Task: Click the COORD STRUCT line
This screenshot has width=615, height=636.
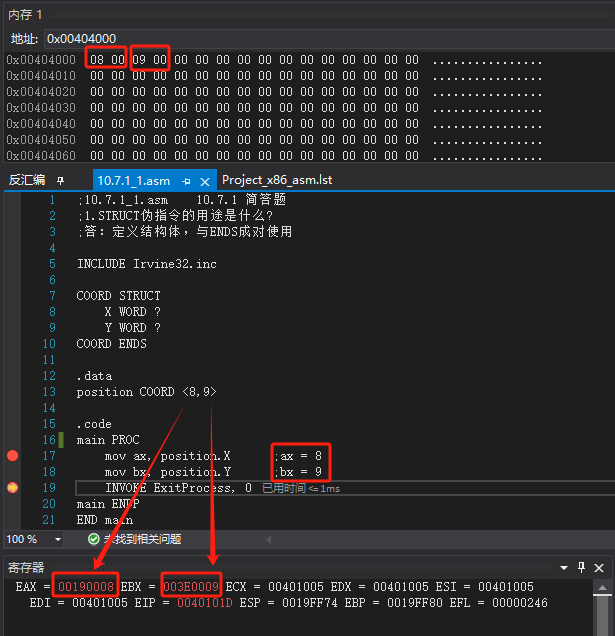Action: [118, 296]
